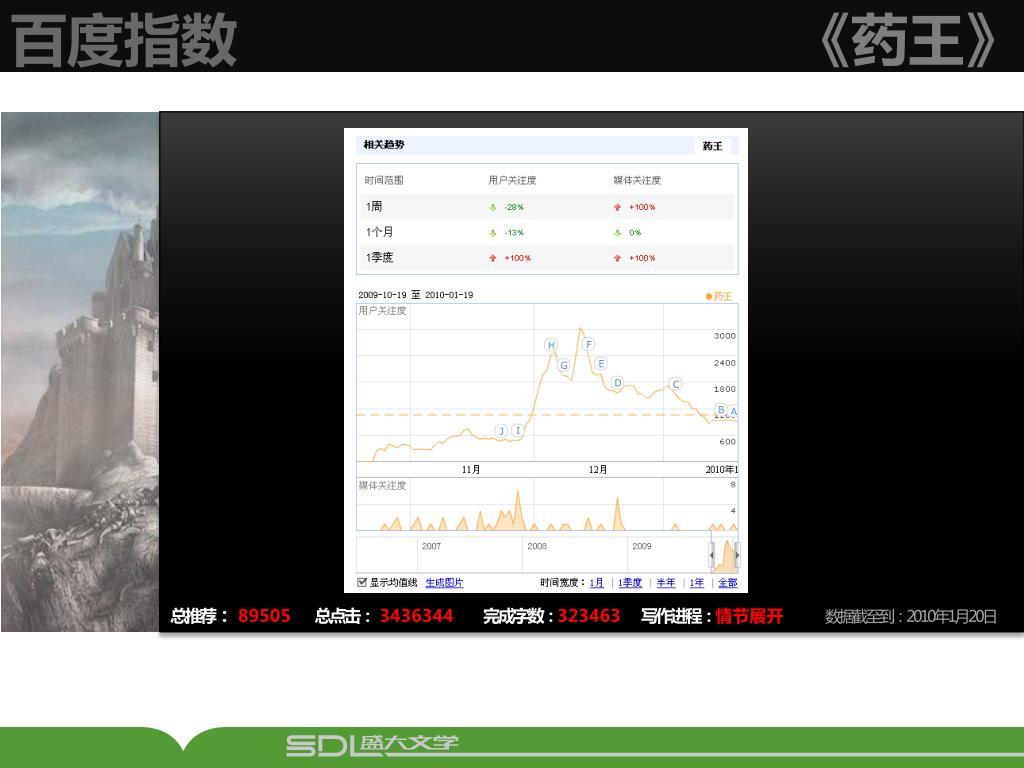Set time width to 1年
The image size is (1024, 768).
tap(697, 583)
